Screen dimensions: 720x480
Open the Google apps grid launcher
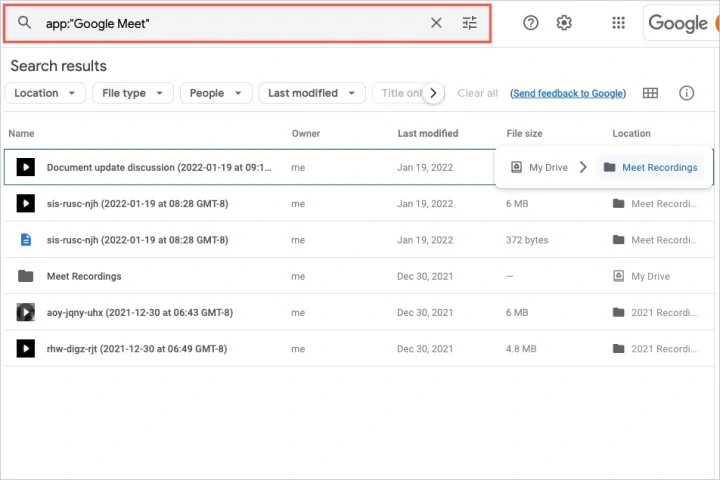point(619,23)
